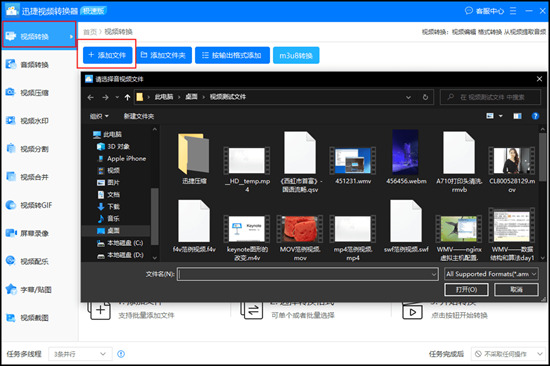Image resolution: width=550 pixels, height=366 pixels.
Task: Click the 添加文件夹 button
Action: (164, 55)
